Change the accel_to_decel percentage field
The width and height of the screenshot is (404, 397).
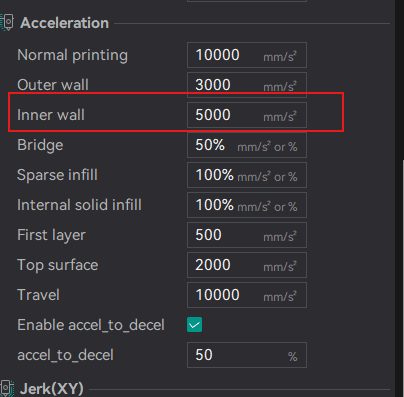(x=247, y=355)
